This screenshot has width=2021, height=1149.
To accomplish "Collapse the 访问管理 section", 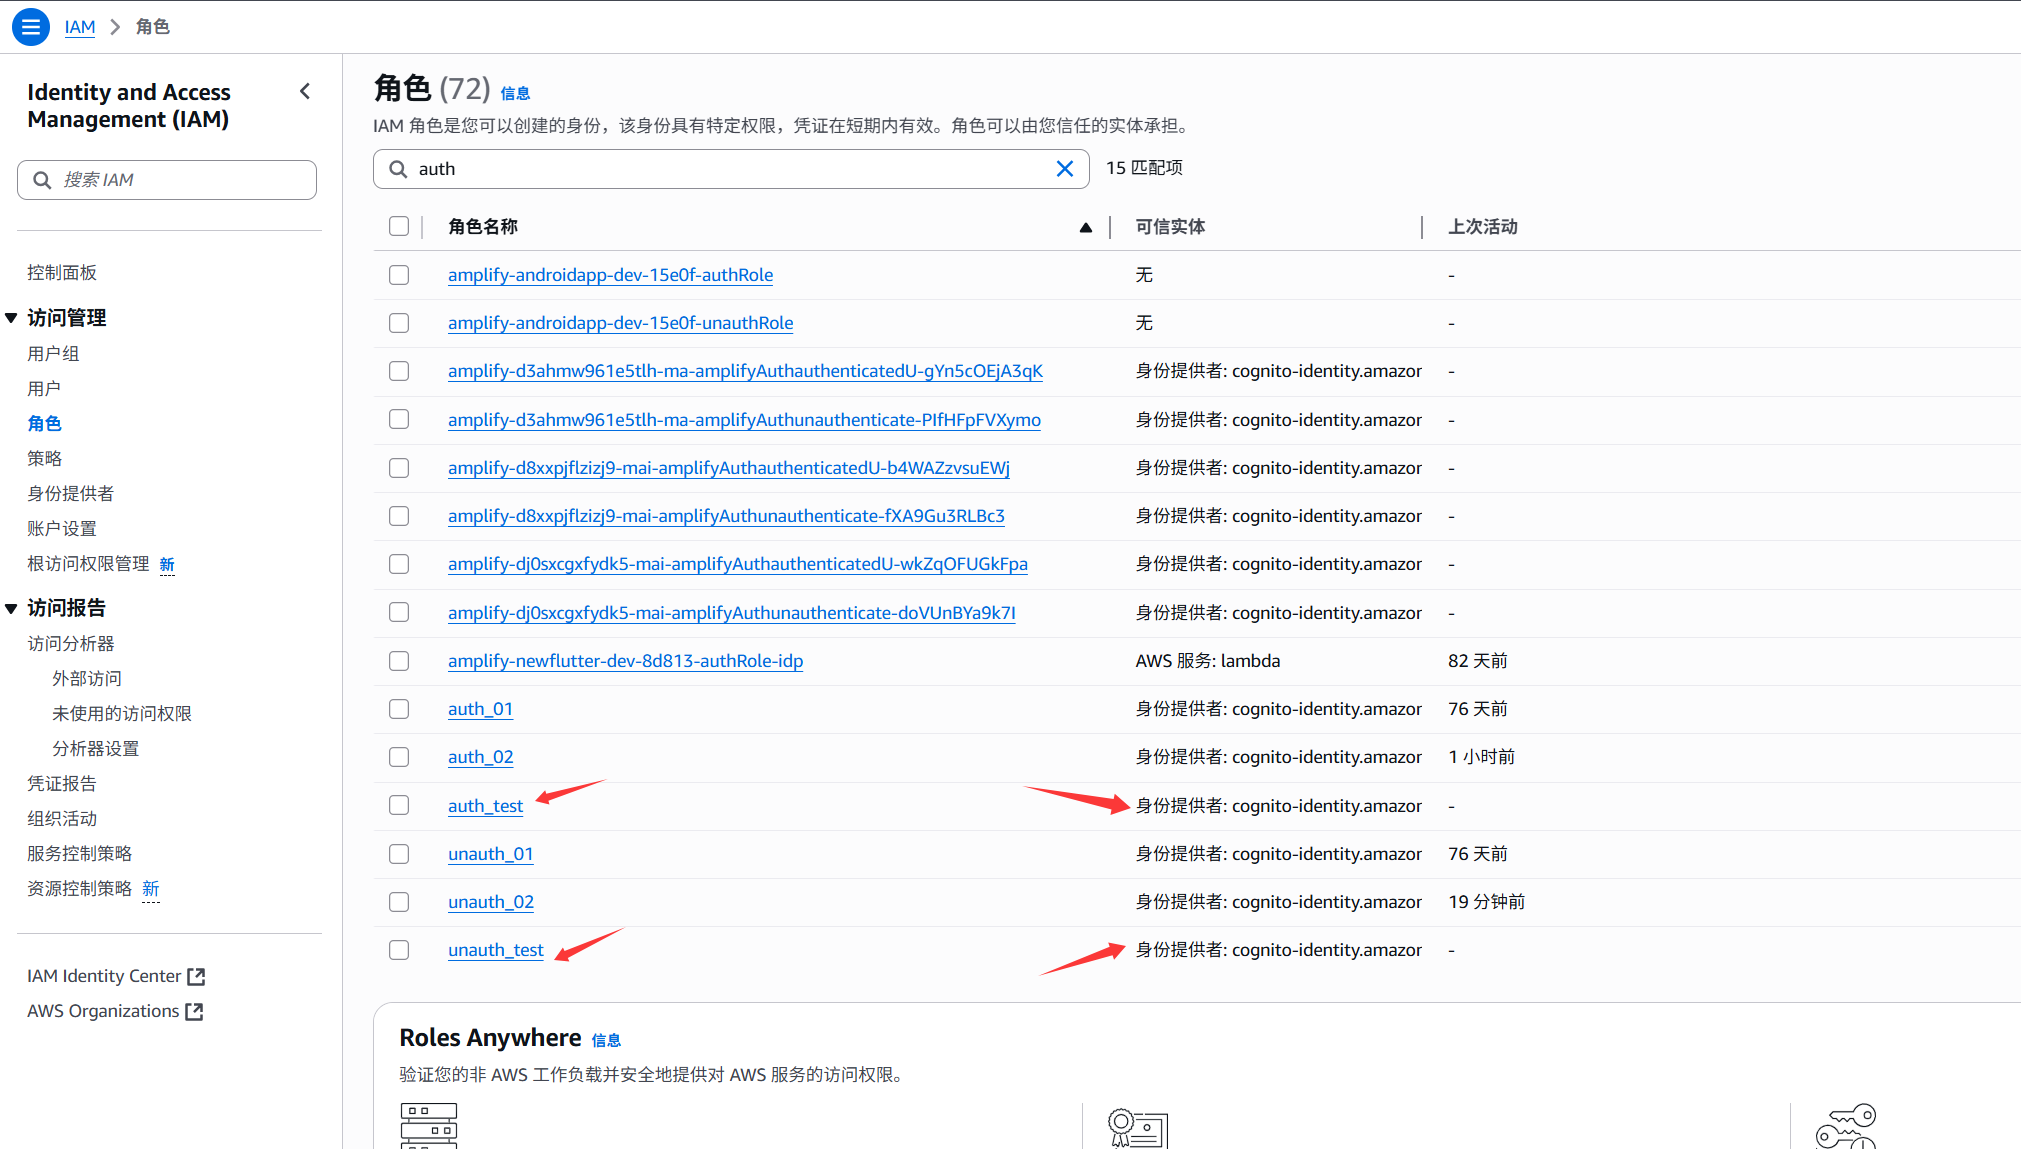I will tap(11, 318).
